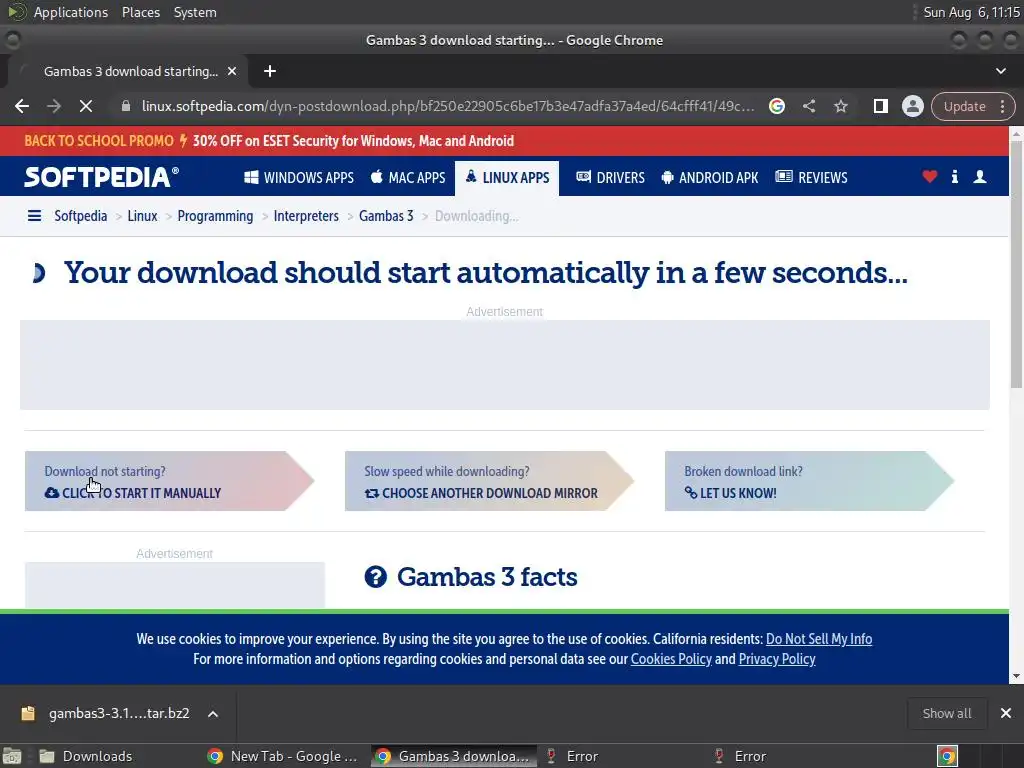Go back to the previous page
Viewport: 1024px width, 768px height.
pyautogui.click(x=22, y=106)
